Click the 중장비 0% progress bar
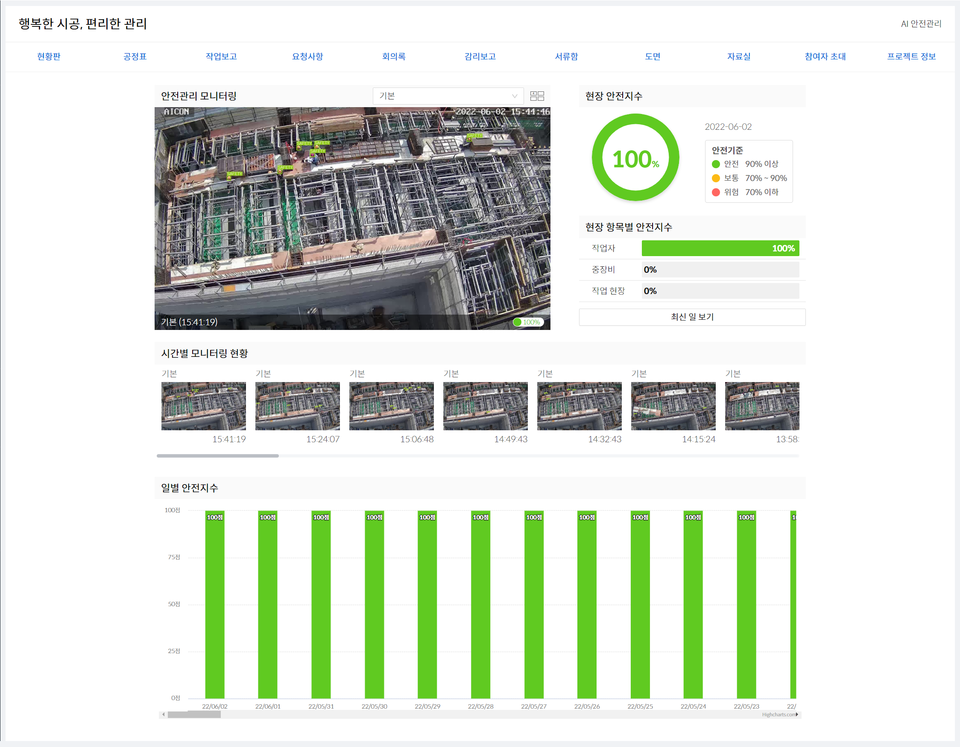Image resolution: width=960 pixels, height=747 pixels. (721, 269)
